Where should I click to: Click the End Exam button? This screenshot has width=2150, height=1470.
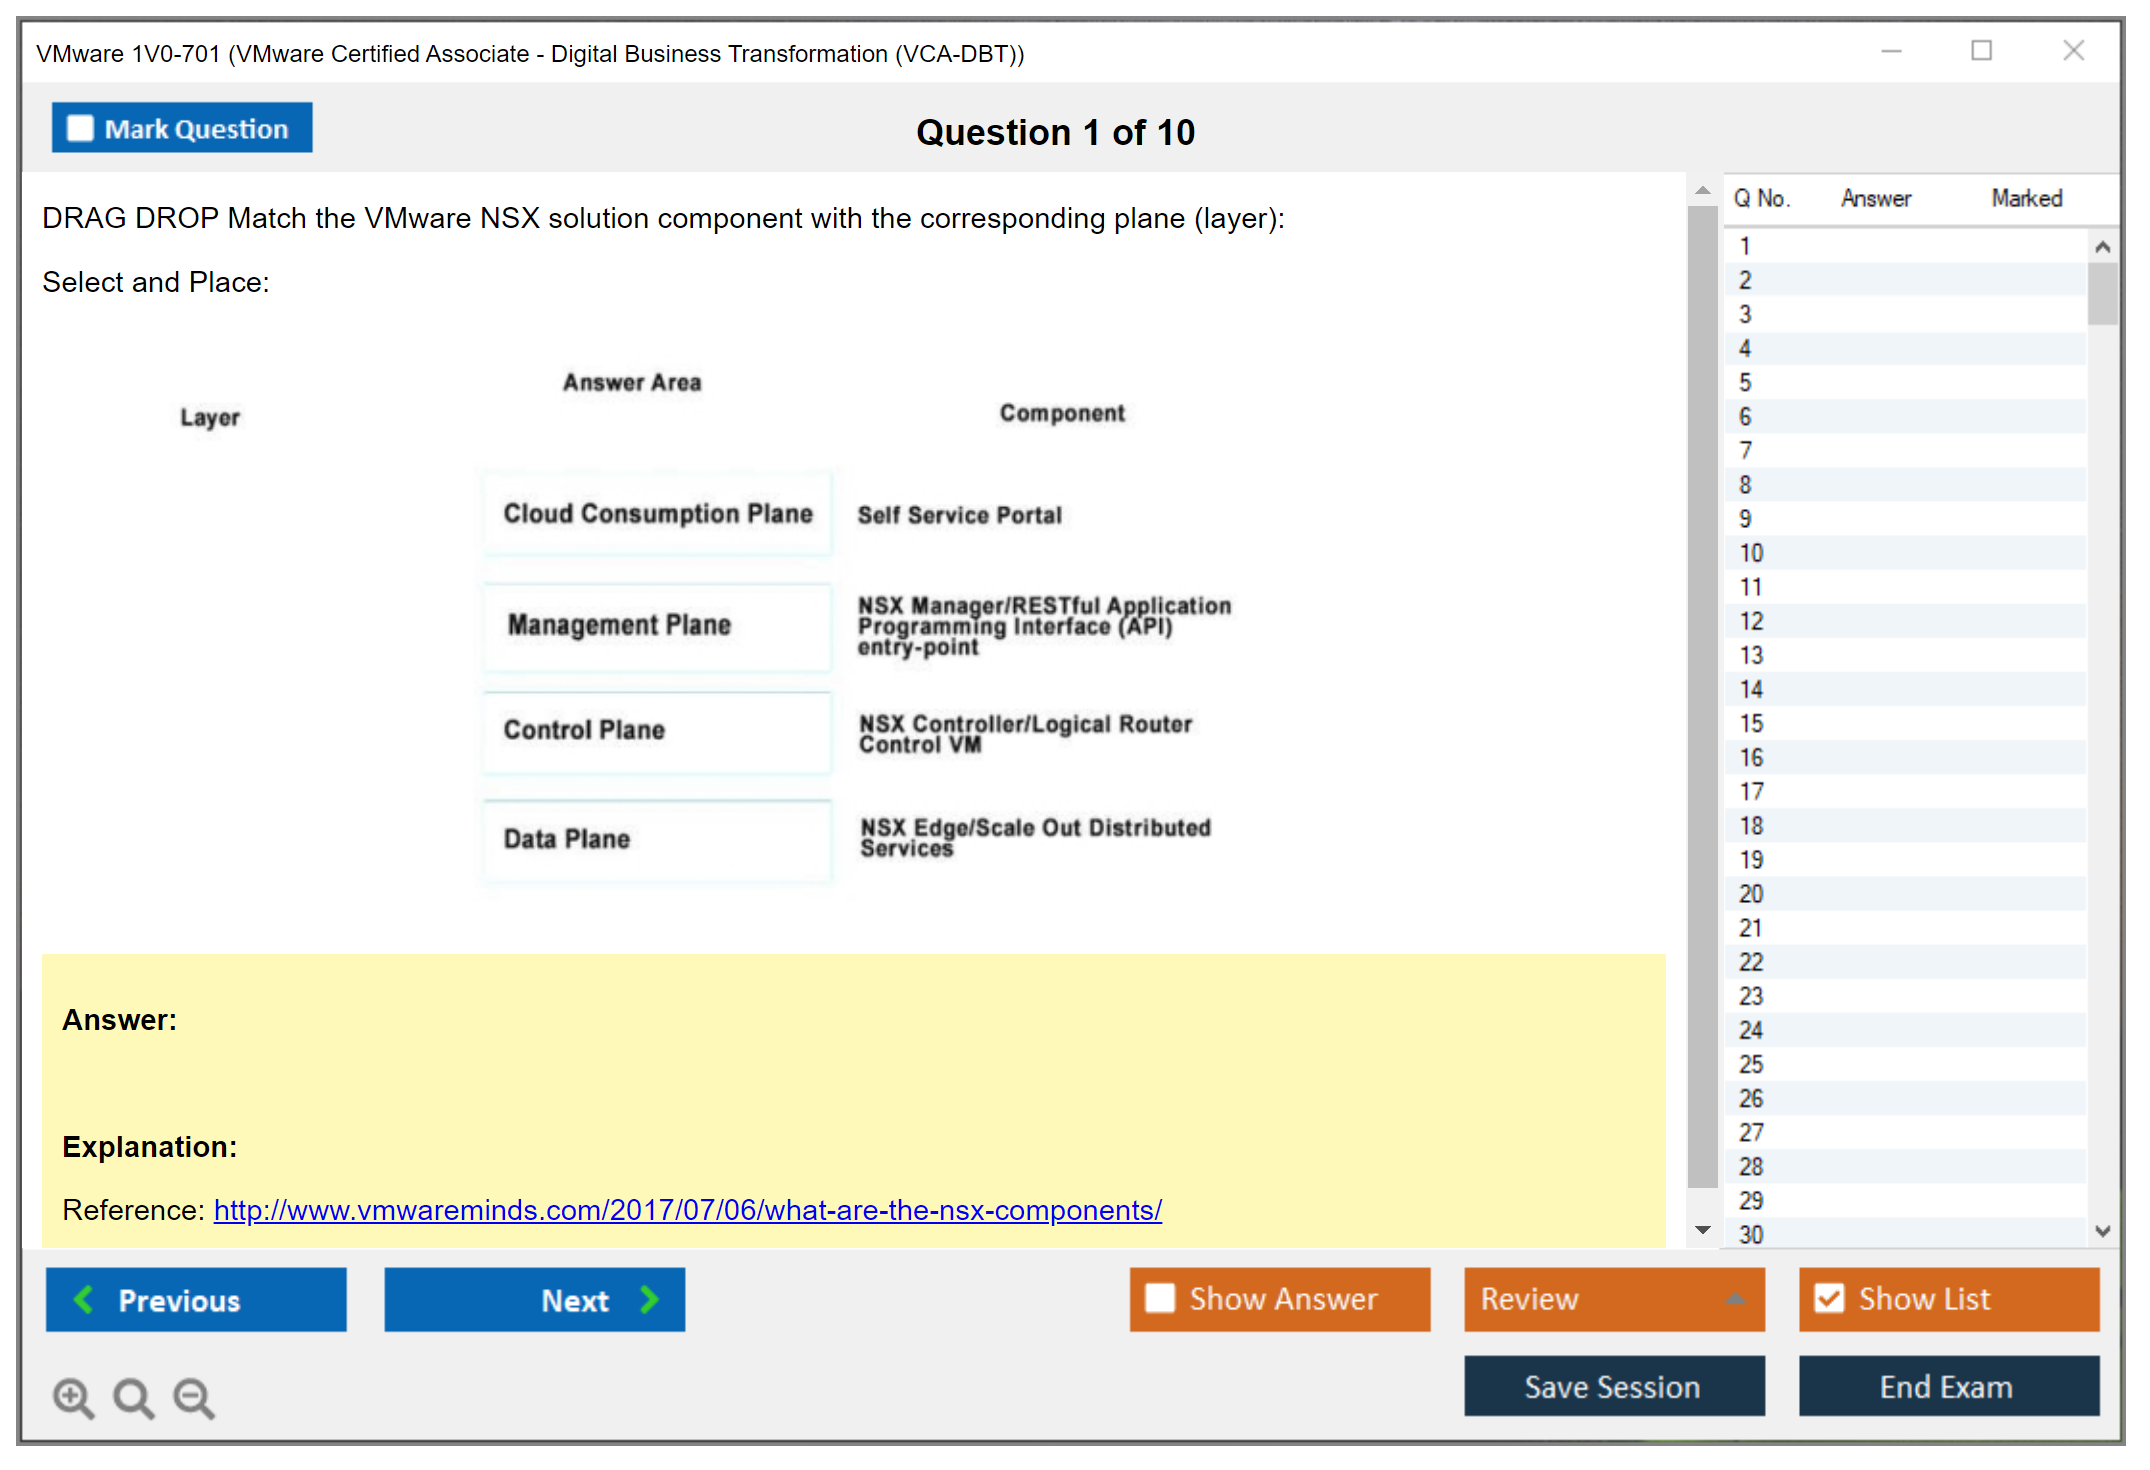click(1947, 1386)
